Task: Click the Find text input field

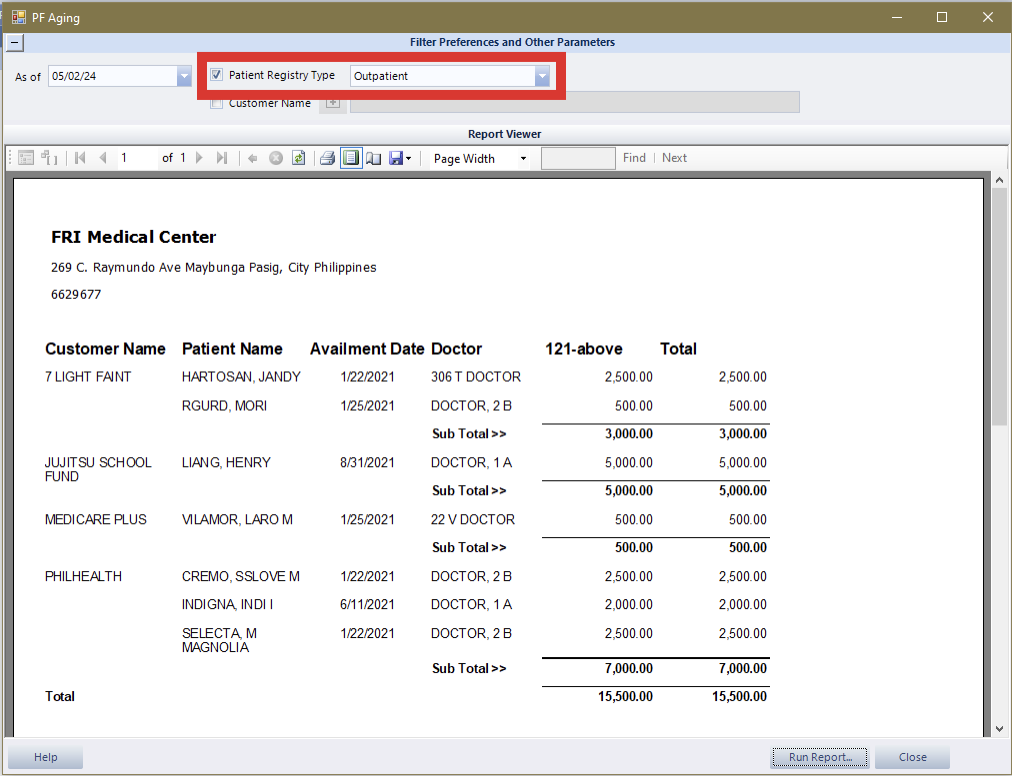Action: tap(578, 158)
